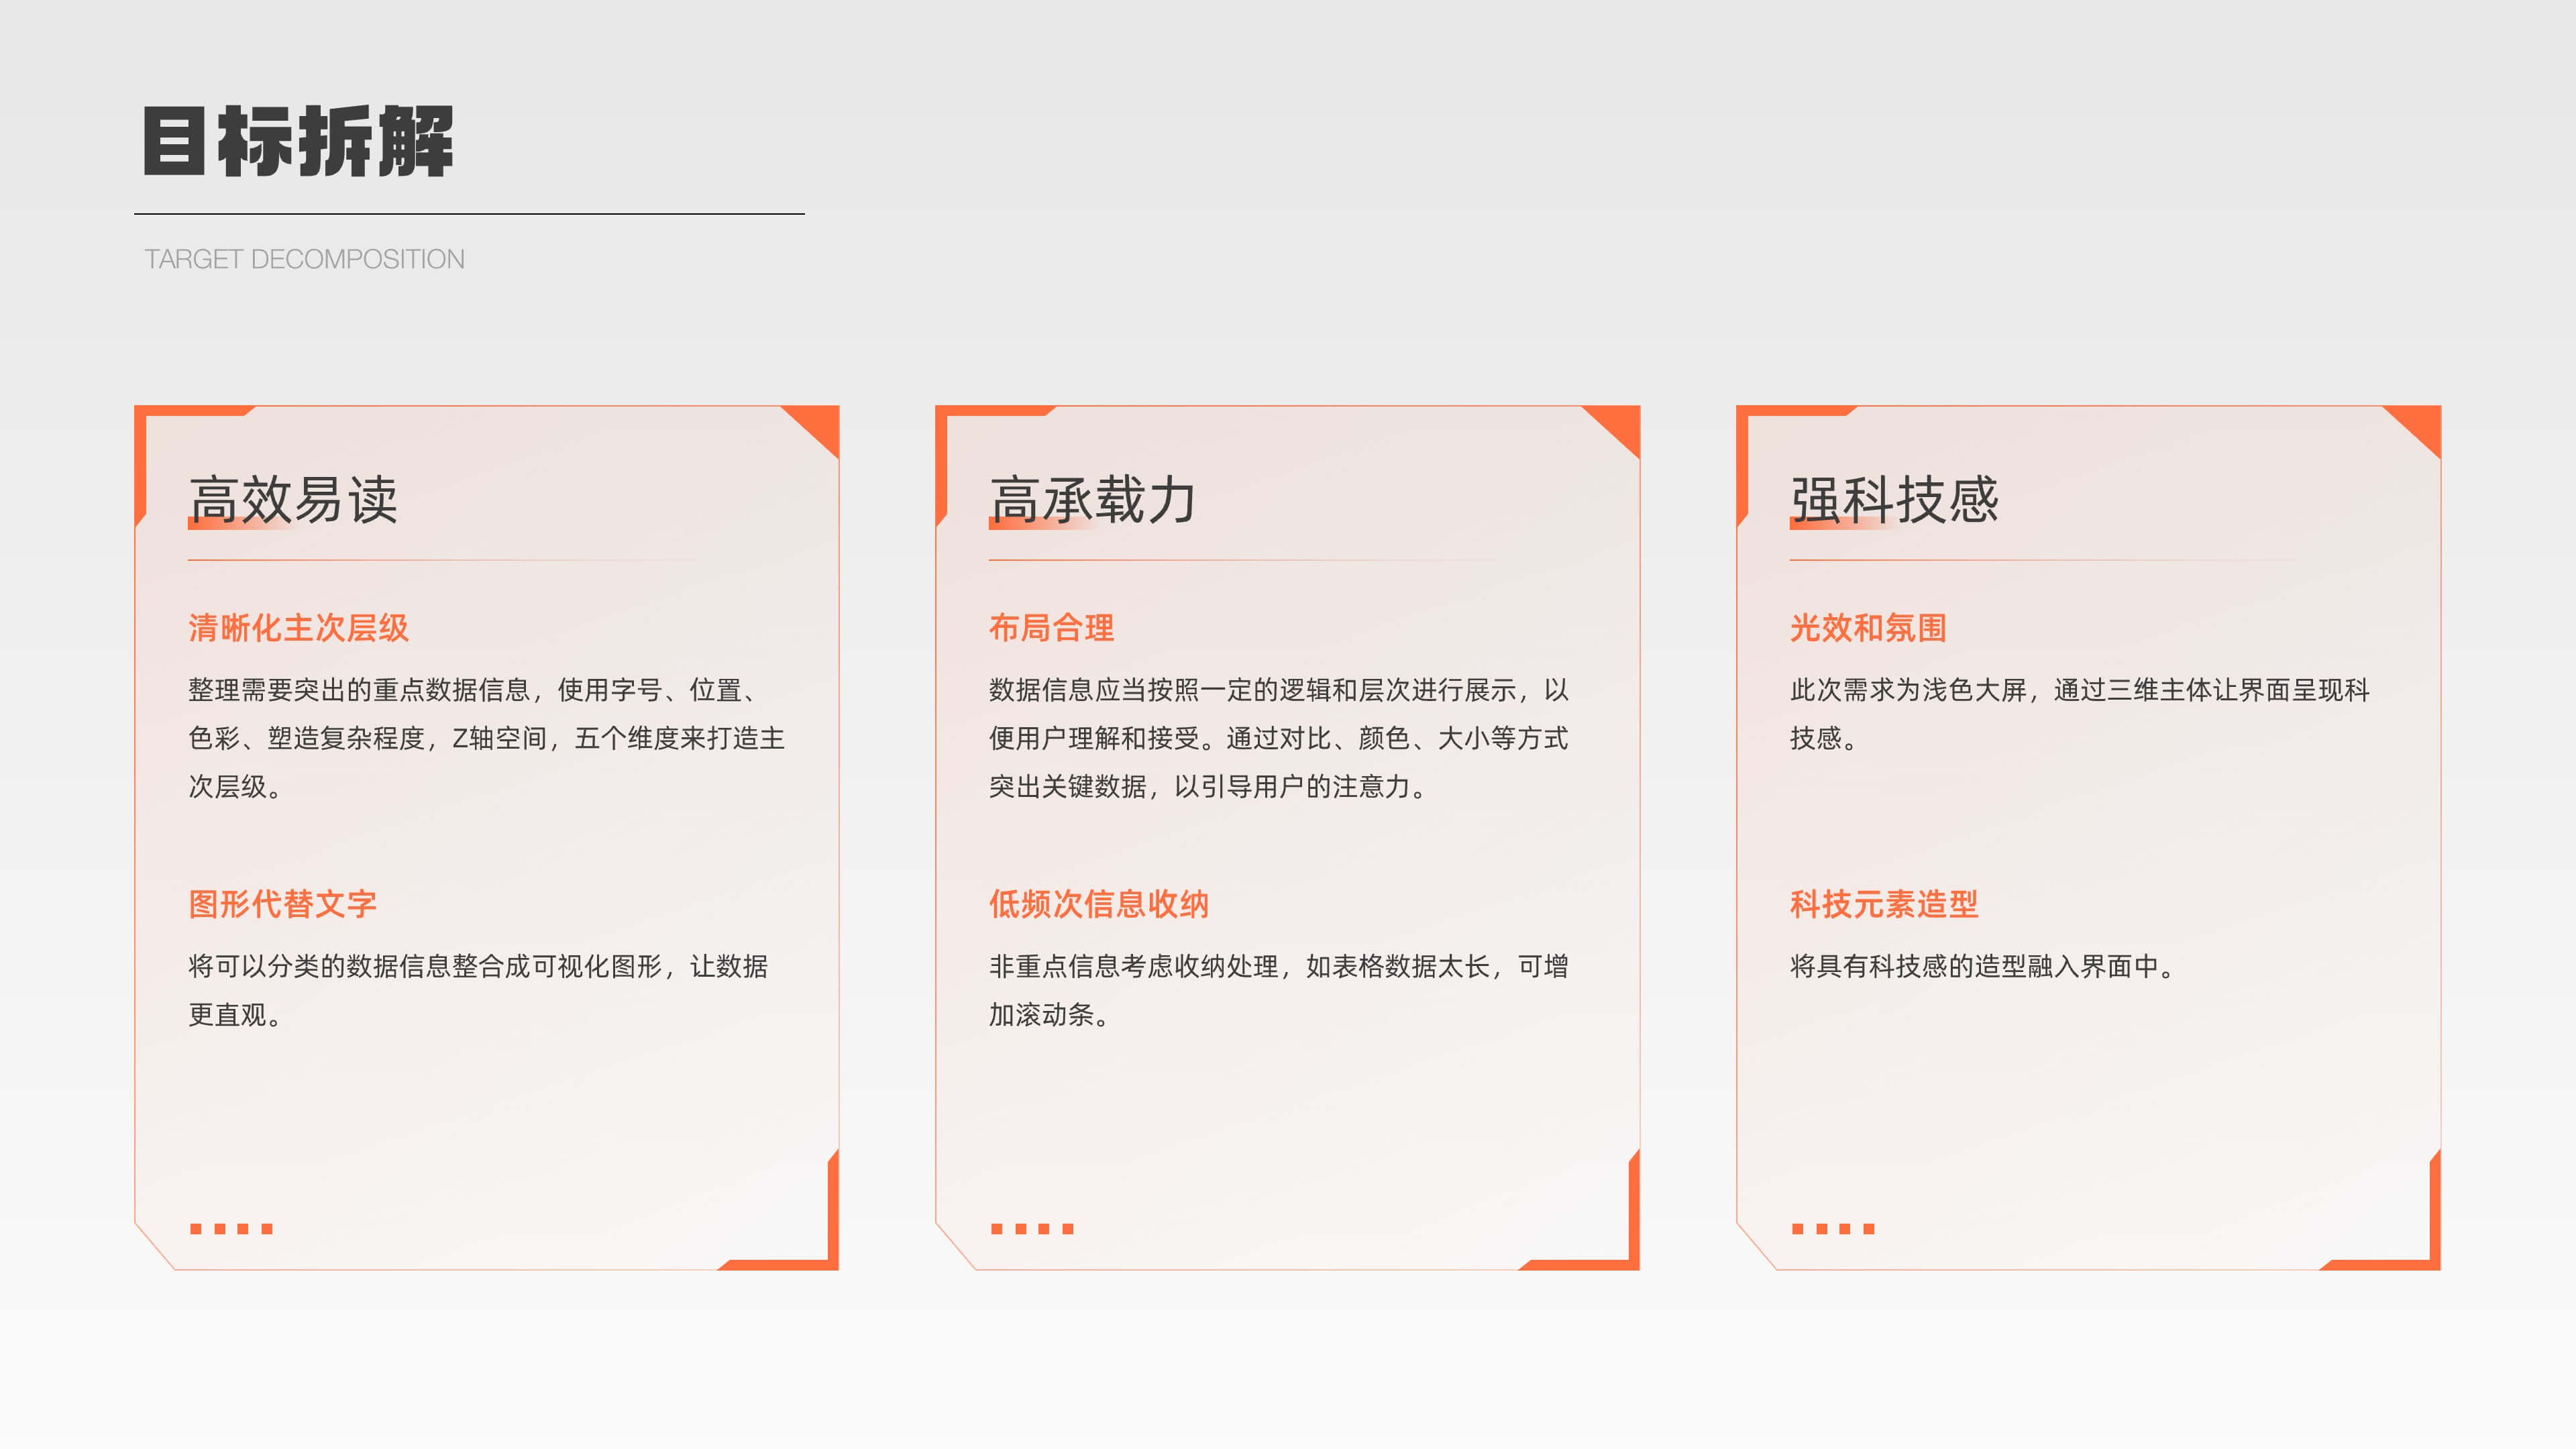Click the subheading 低频次信息收纳
The width and height of the screenshot is (2576, 1449).
pyautogui.click(x=1099, y=904)
